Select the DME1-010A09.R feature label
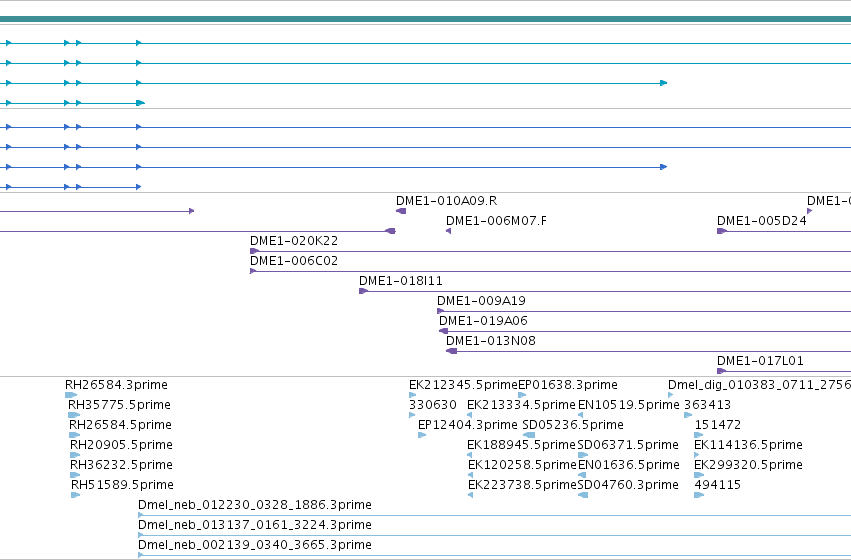851x560 pixels. click(446, 201)
